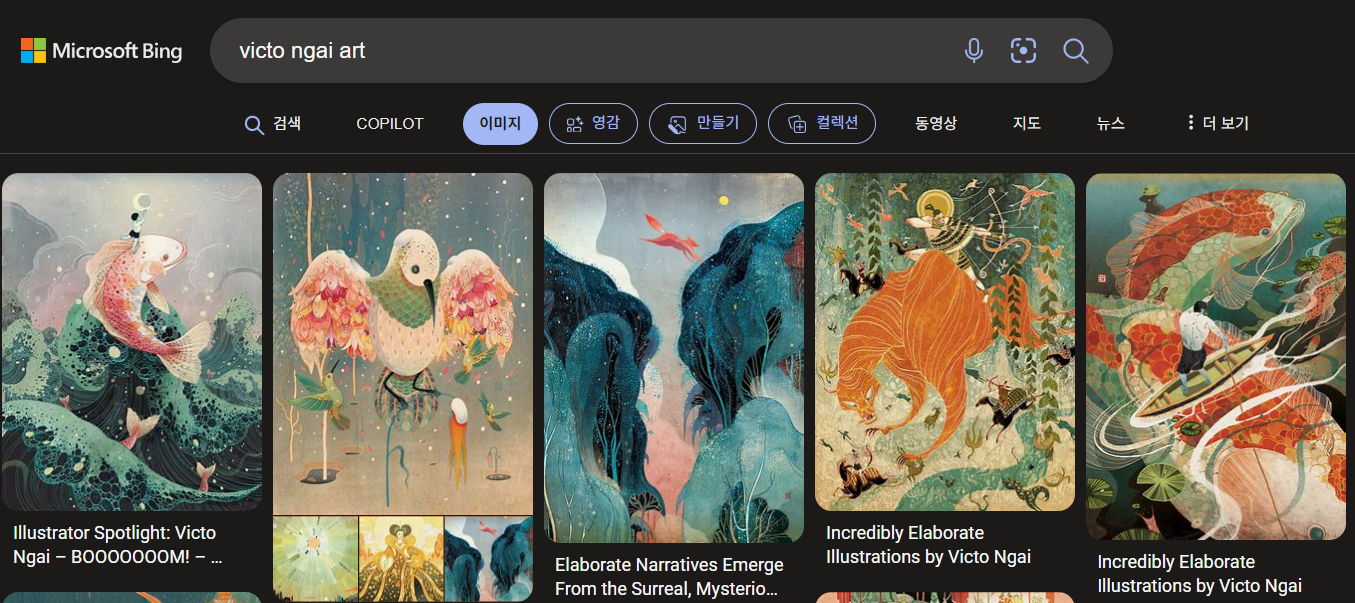The image size is (1355, 603).
Task: Open the small sunburst related thumbnail
Action: (x=315, y=559)
